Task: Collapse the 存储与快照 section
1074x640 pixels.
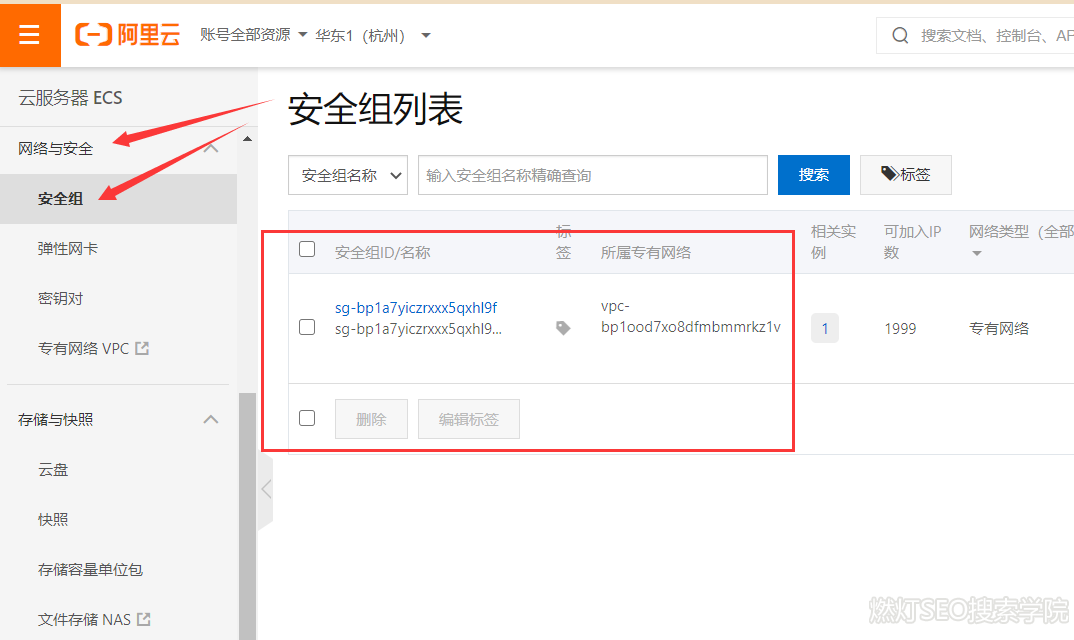Action: (x=211, y=419)
